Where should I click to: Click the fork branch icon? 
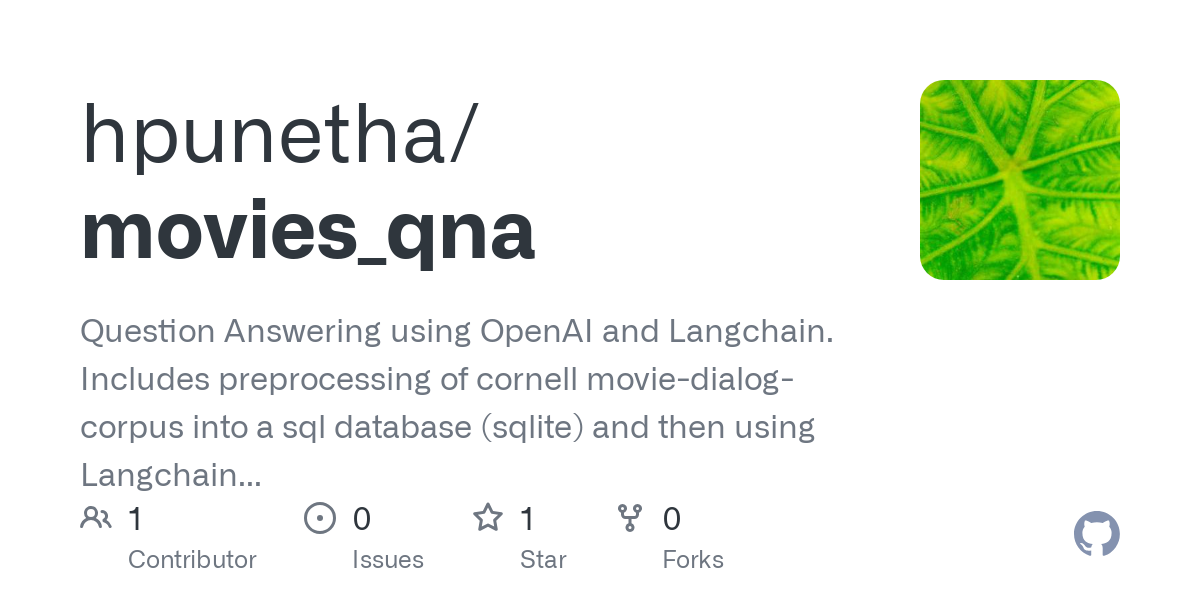pyautogui.click(x=630, y=518)
